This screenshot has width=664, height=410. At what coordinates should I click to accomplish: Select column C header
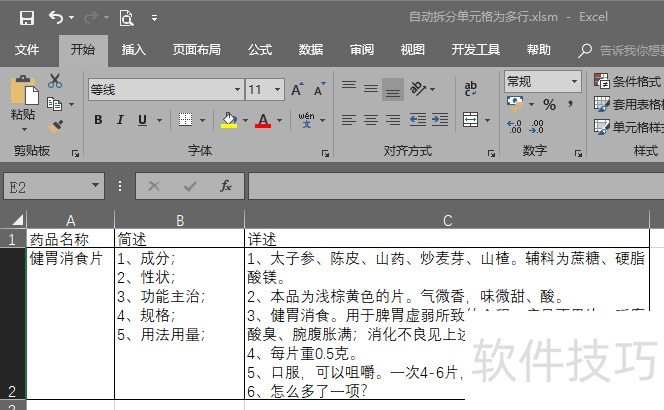point(447,220)
